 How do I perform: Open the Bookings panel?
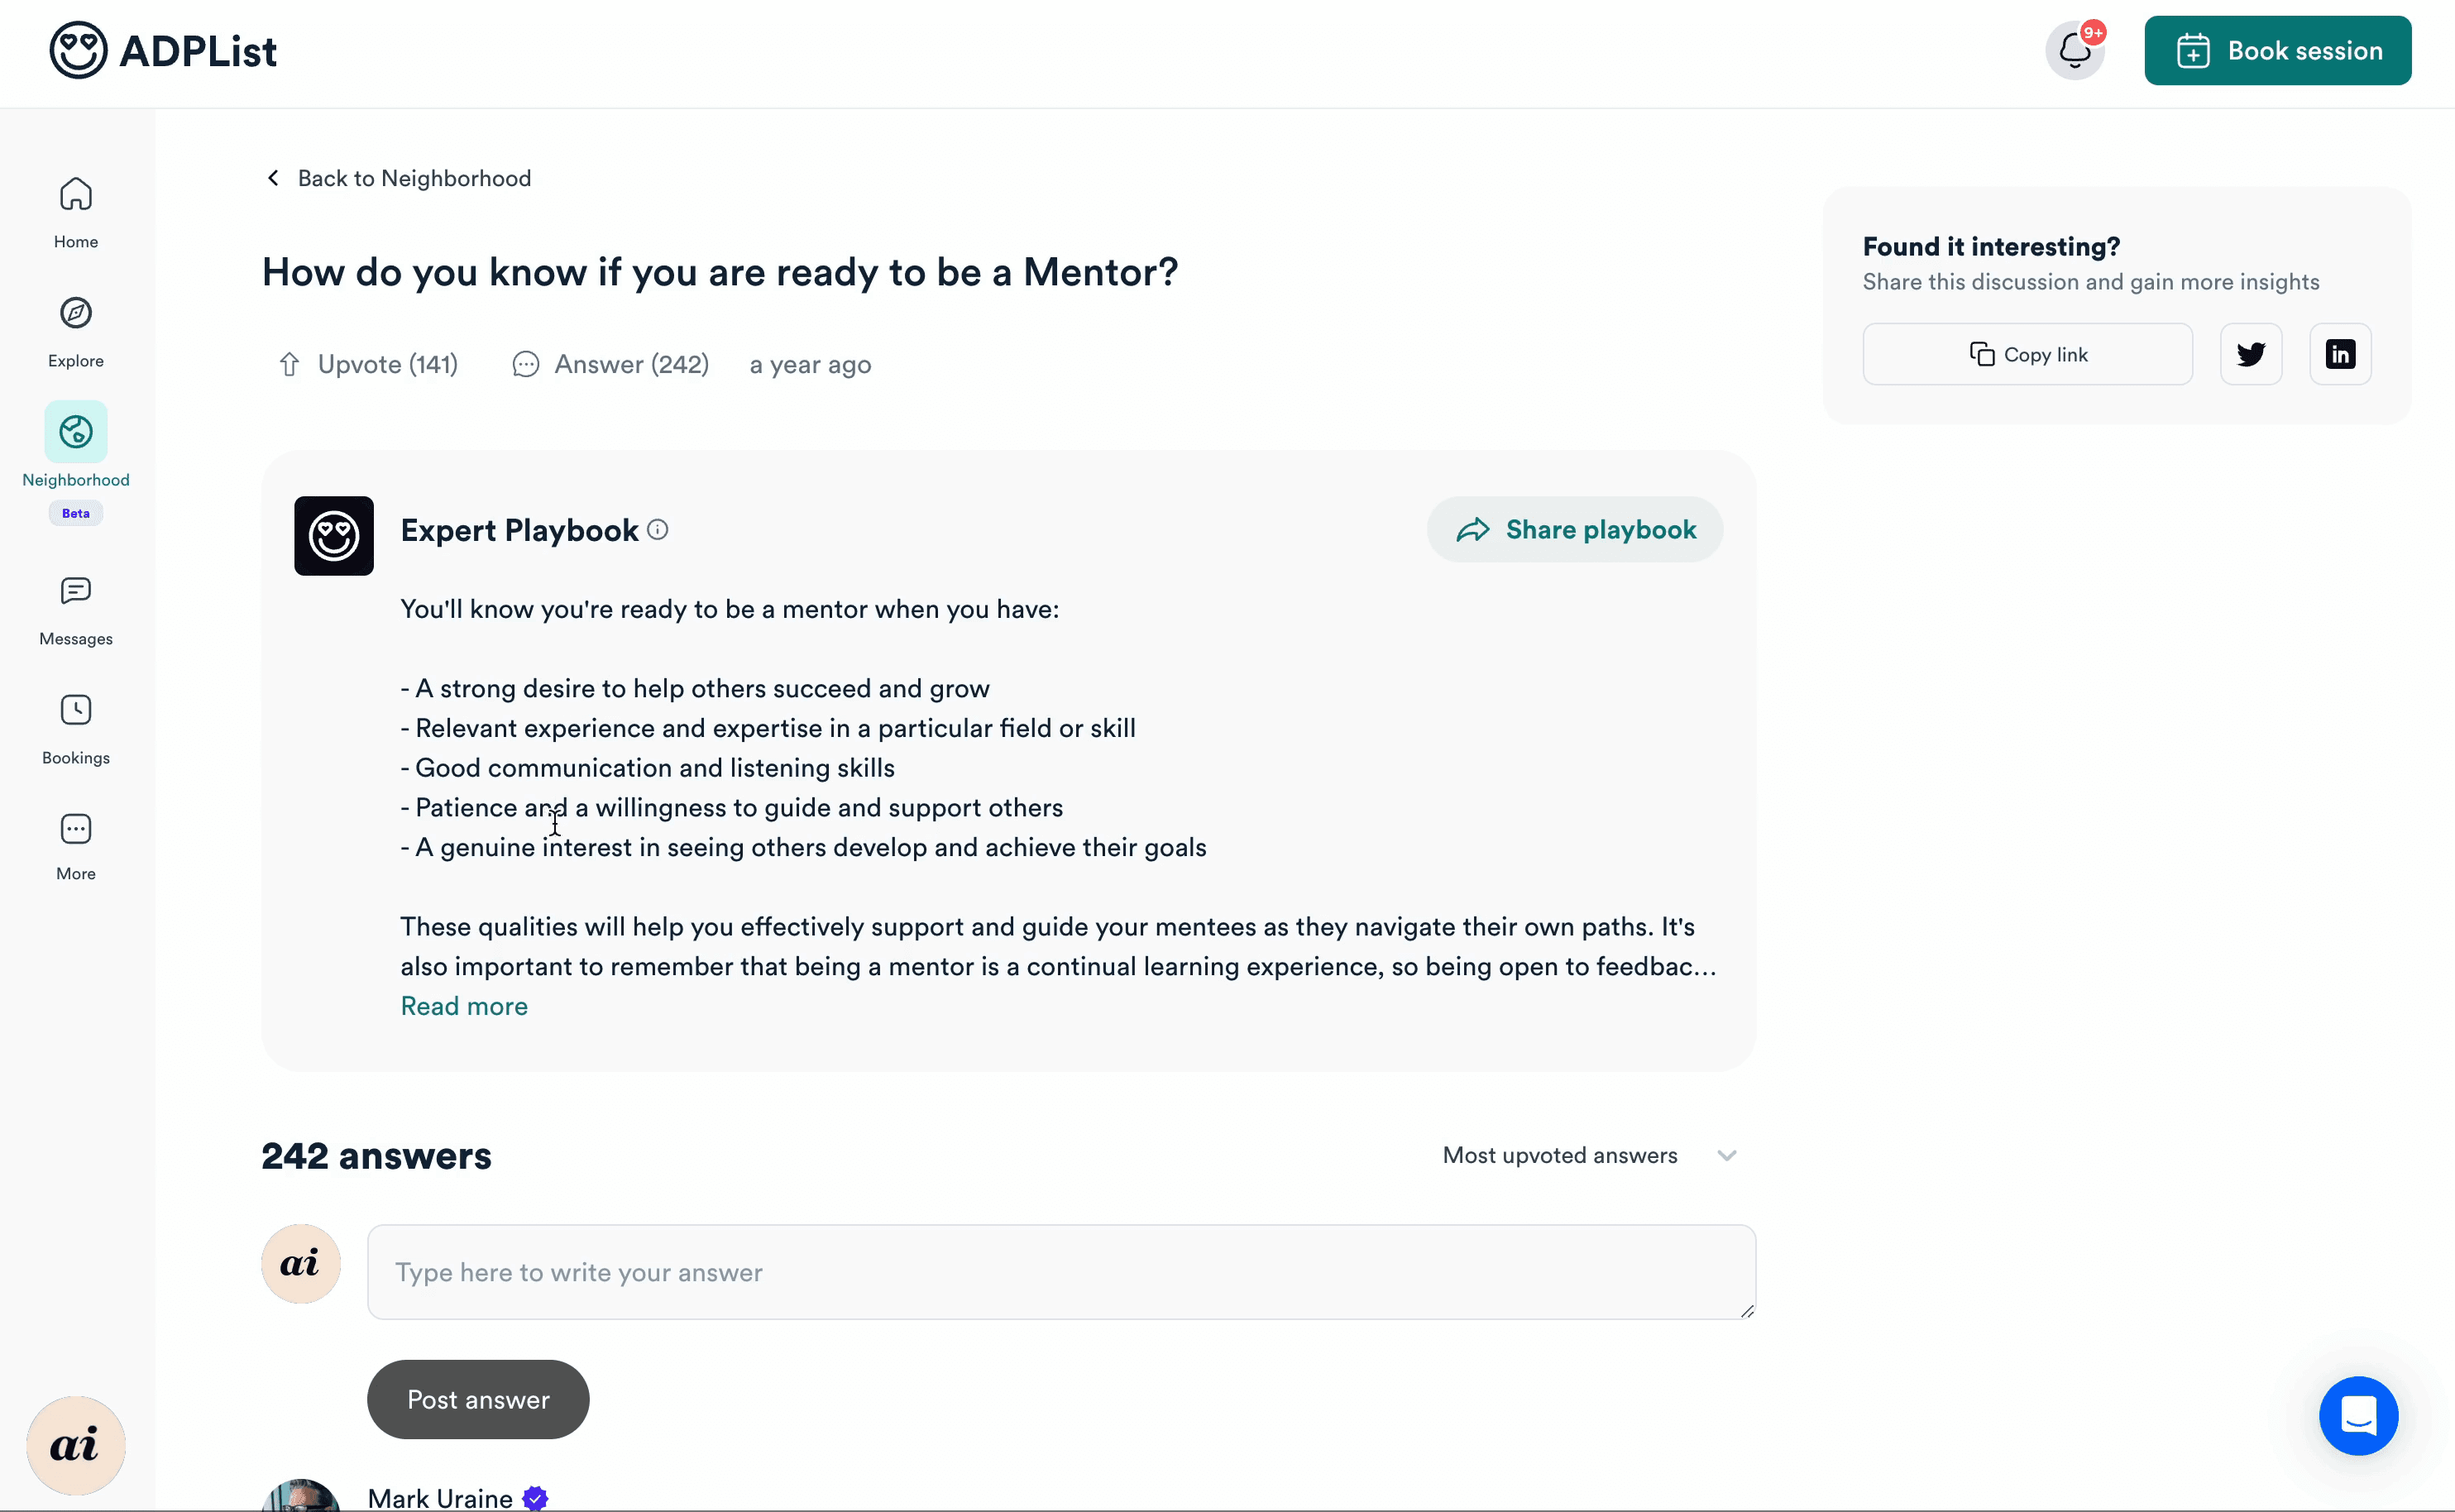(x=75, y=728)
